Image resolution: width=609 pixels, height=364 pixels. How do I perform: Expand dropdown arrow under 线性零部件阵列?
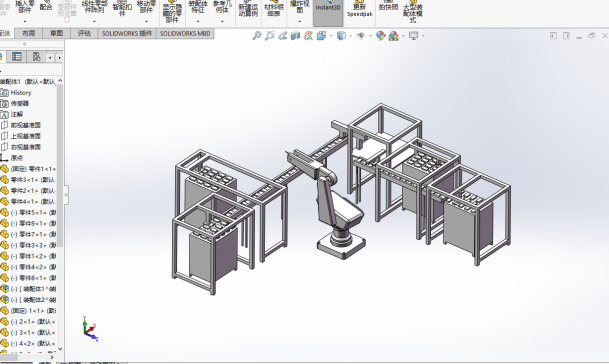click(x=94, y=21)
